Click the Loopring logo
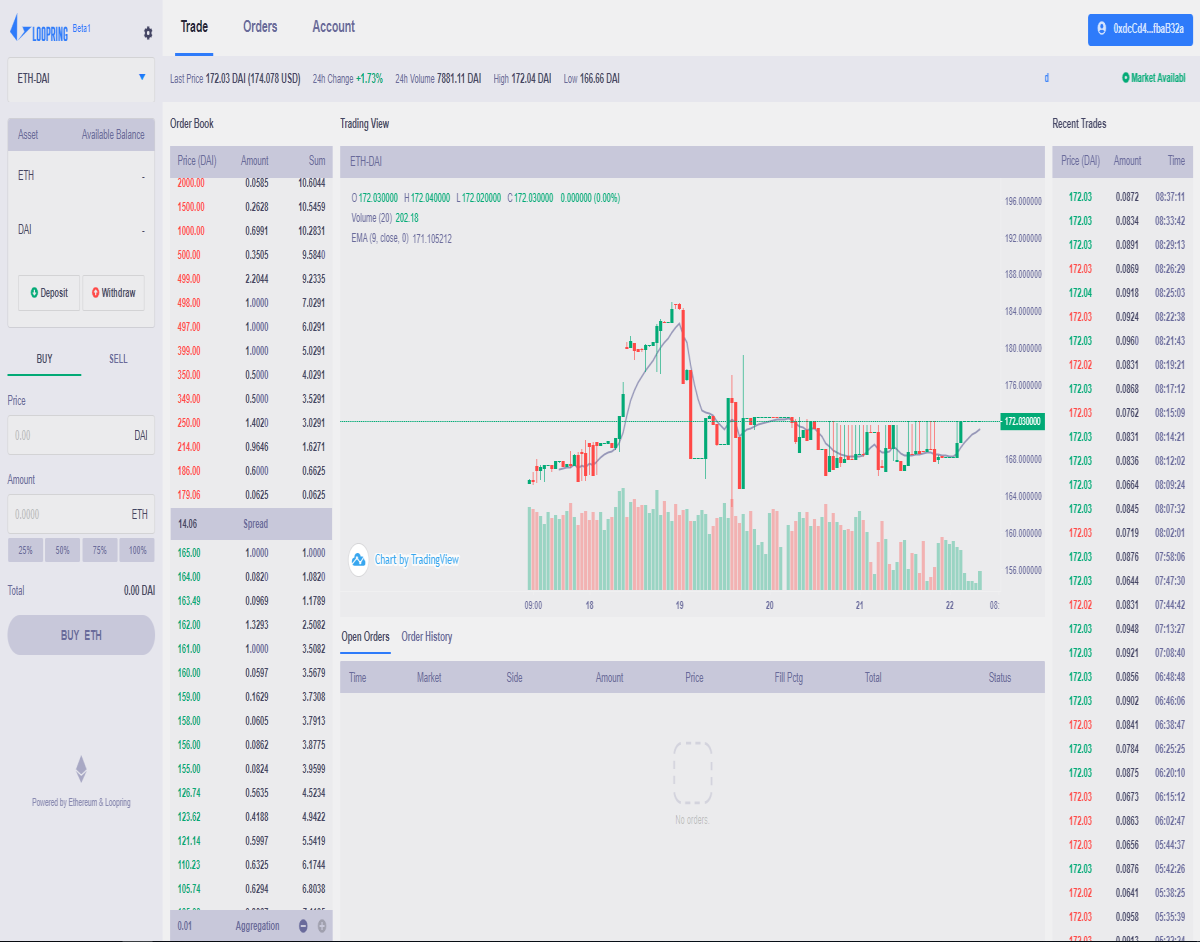The height and width of the screenshot is (942, 1200). click(42, 31)
